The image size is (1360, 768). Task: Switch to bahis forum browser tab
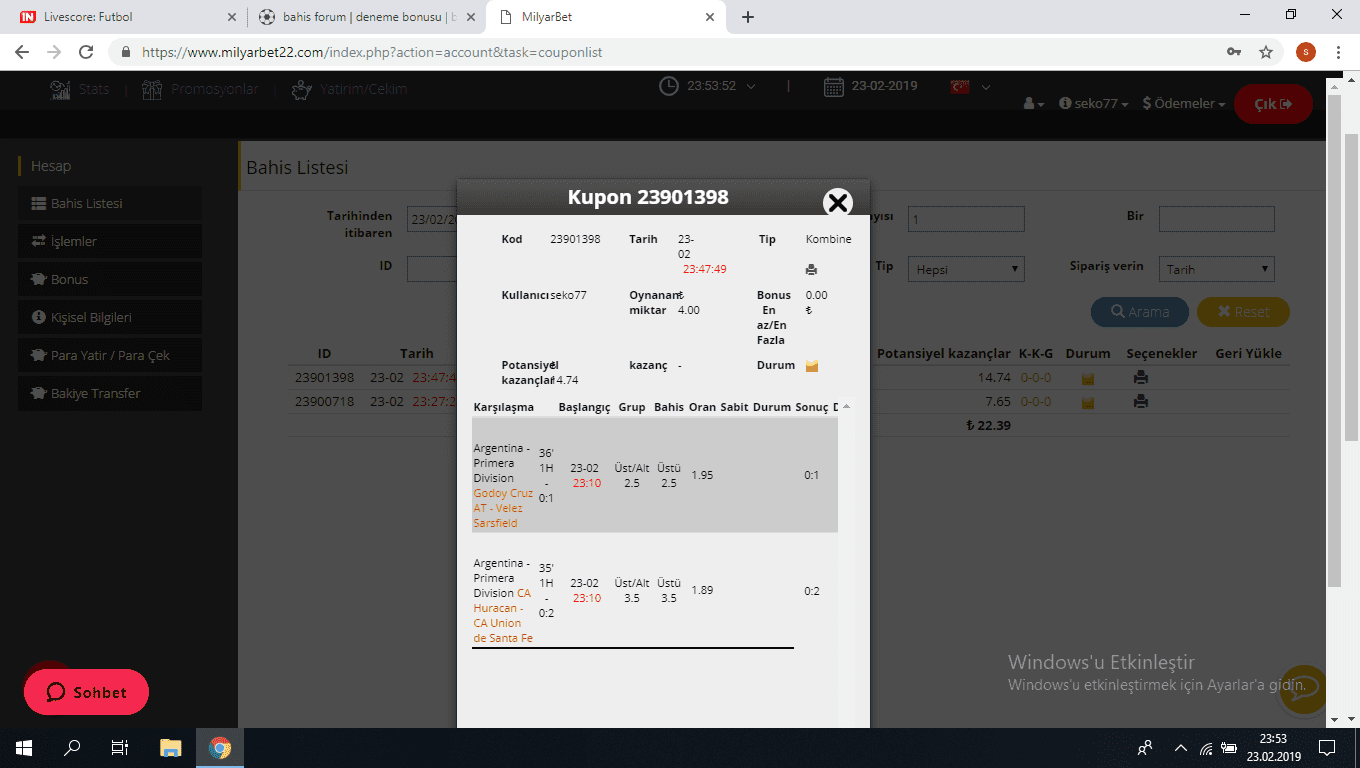click(x=365, y=17)
